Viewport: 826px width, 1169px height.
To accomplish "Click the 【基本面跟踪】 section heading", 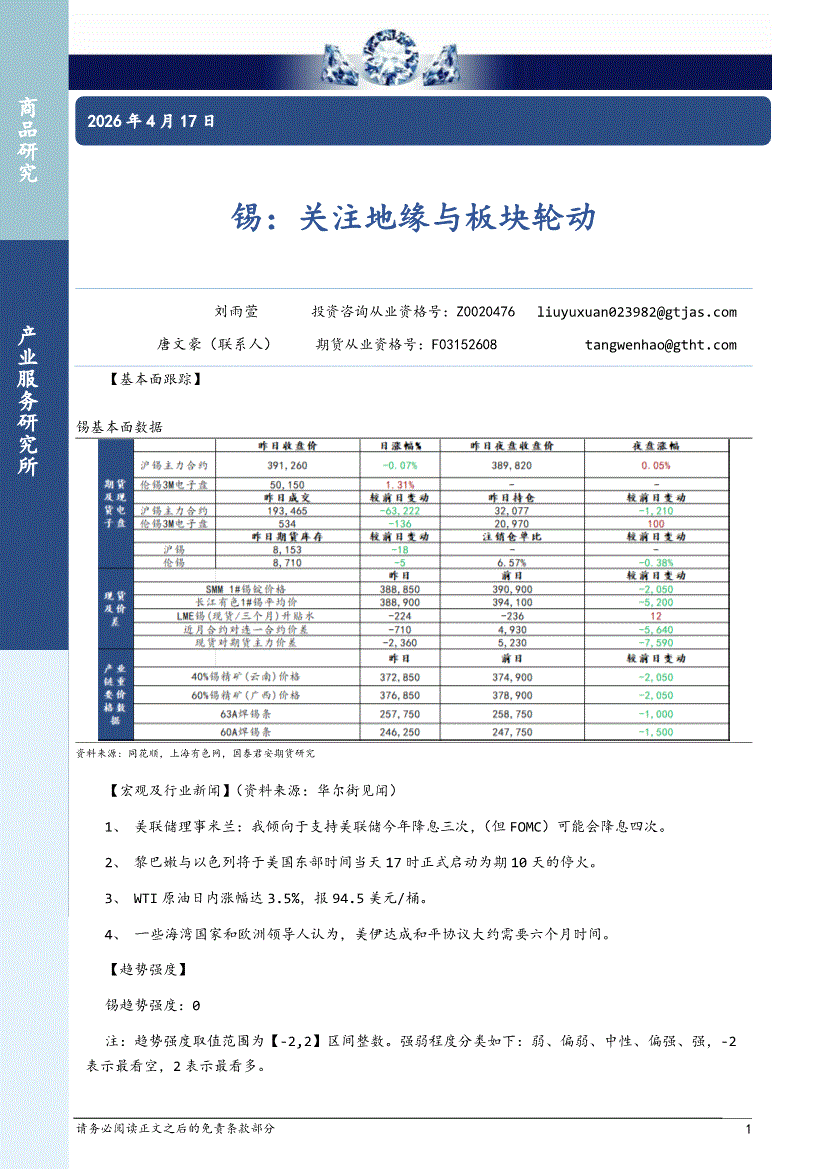I will coord(152,380).
